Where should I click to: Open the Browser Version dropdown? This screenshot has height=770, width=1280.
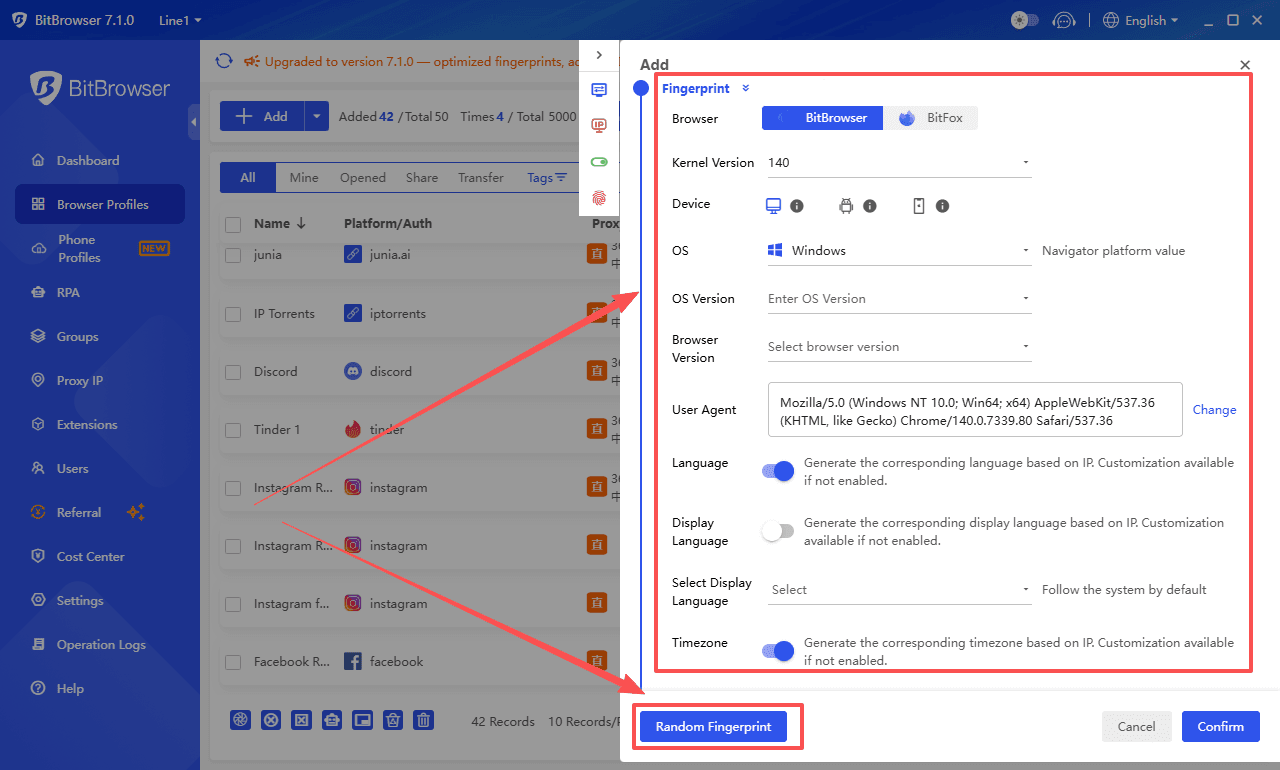point(1024,347)
